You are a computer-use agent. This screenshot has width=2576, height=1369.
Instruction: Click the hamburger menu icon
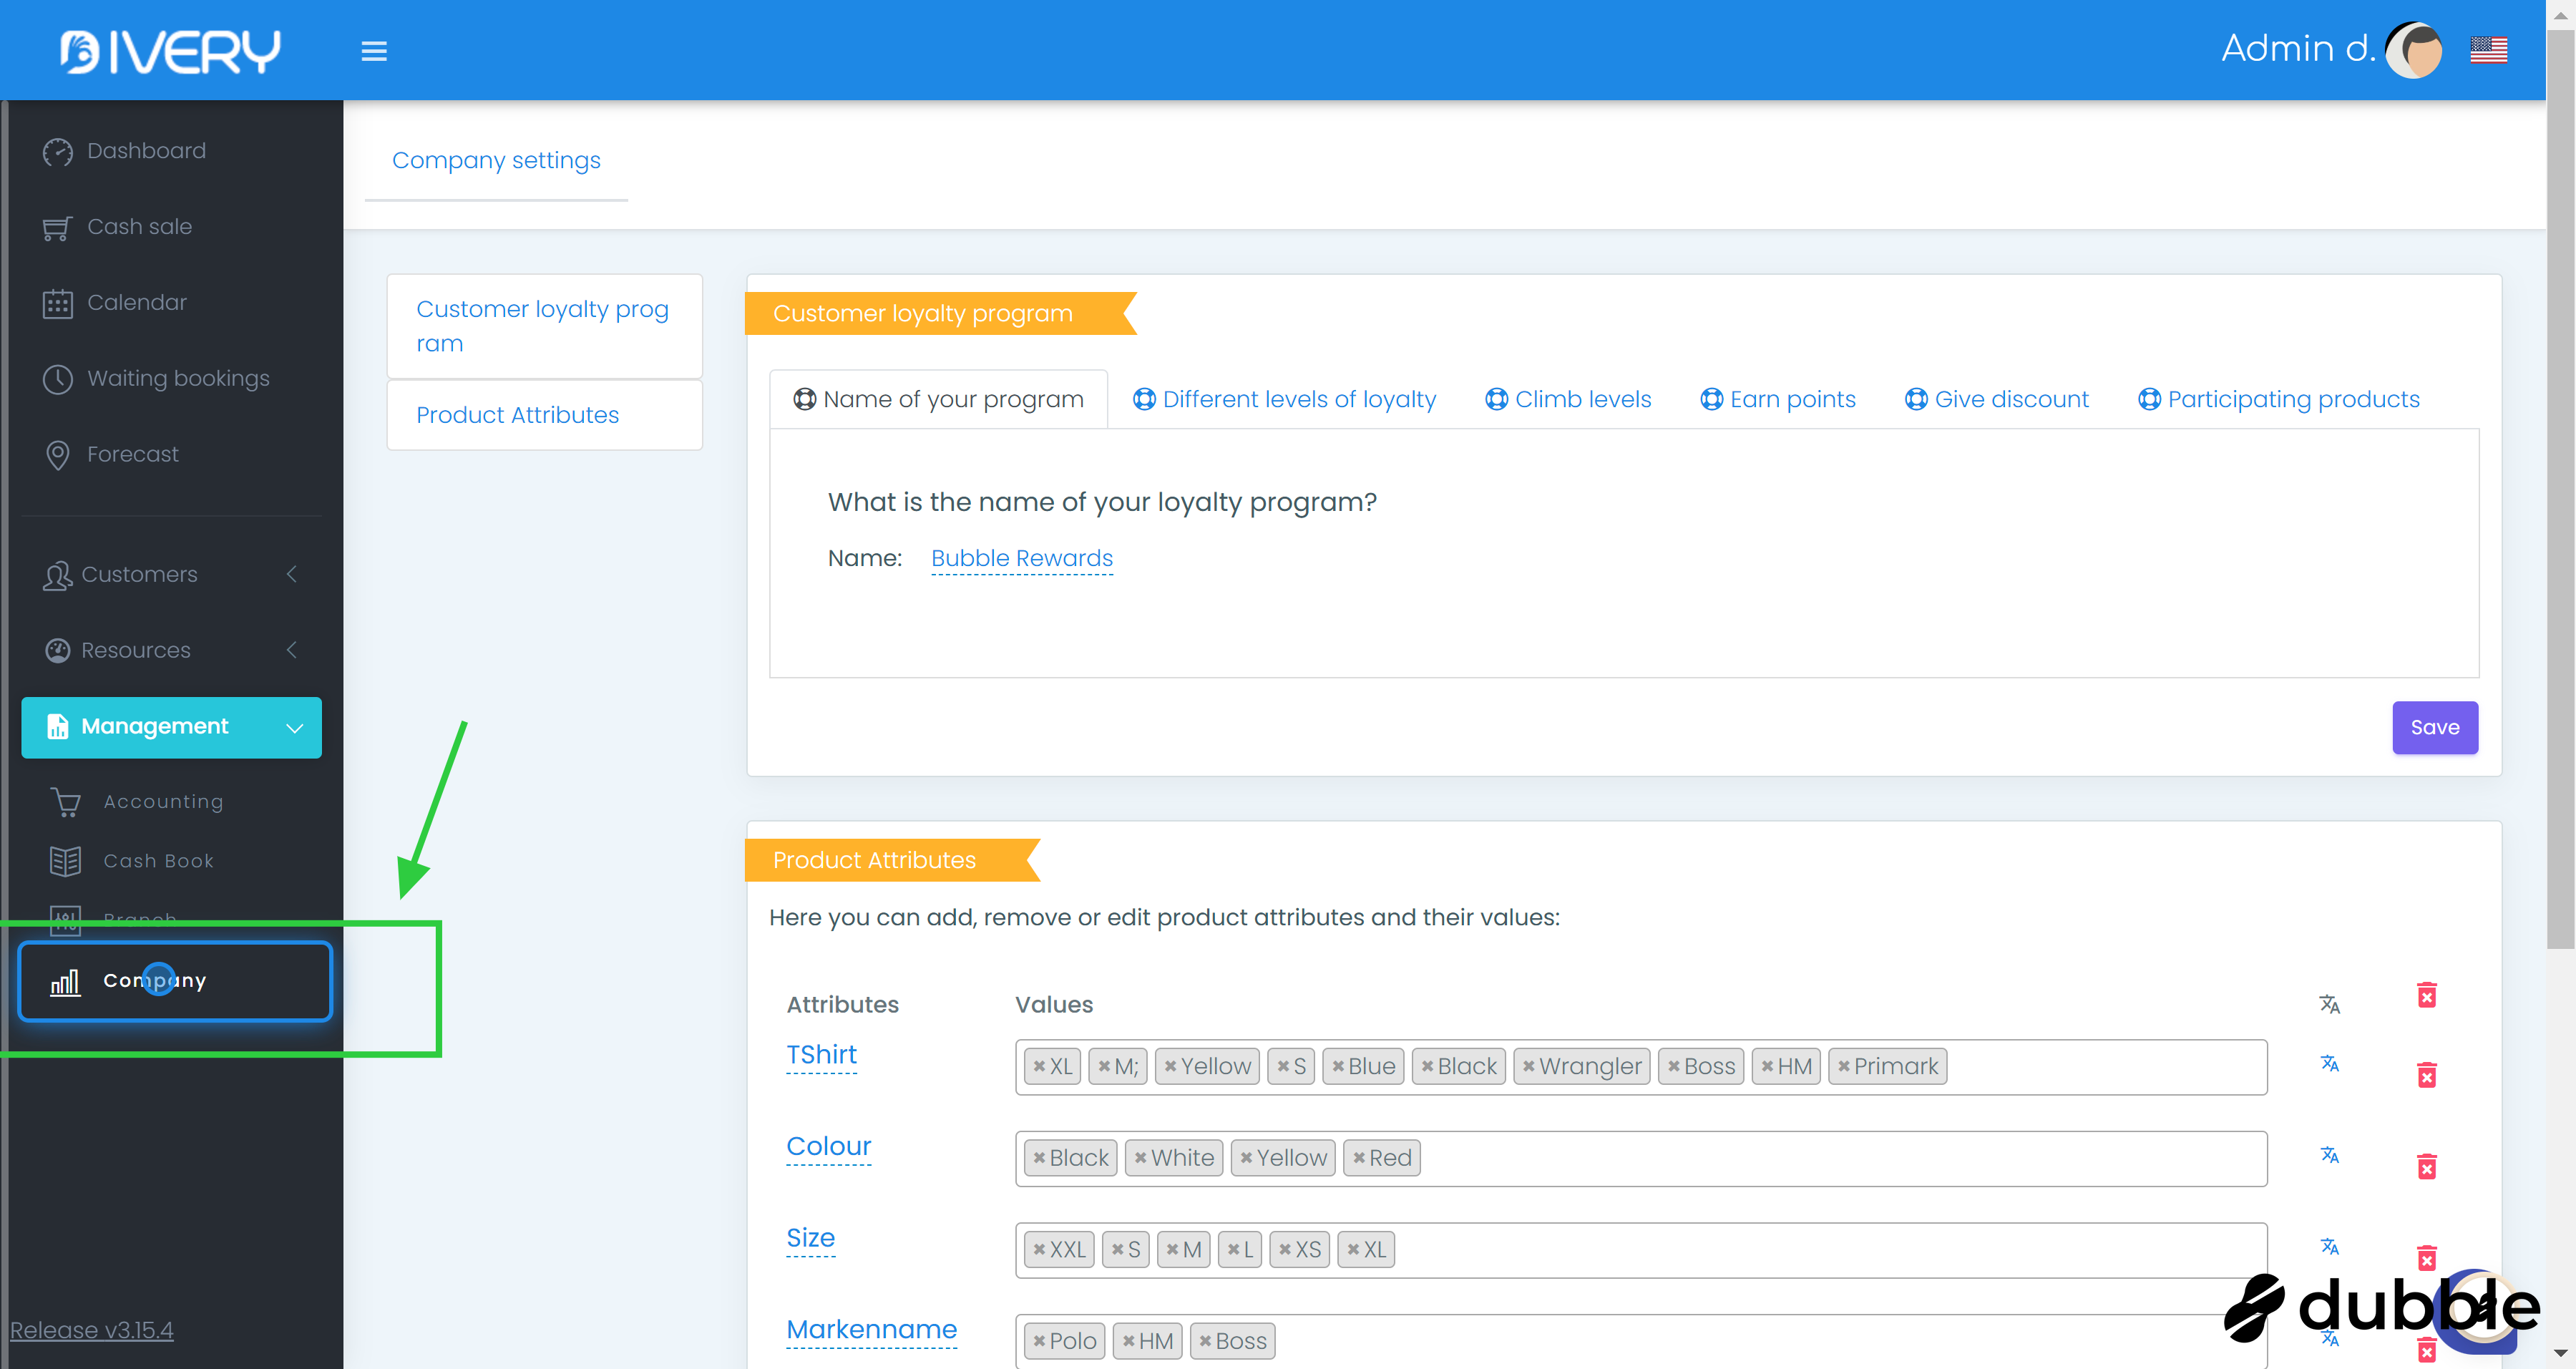pyautogui.click(x=374, y=51)
